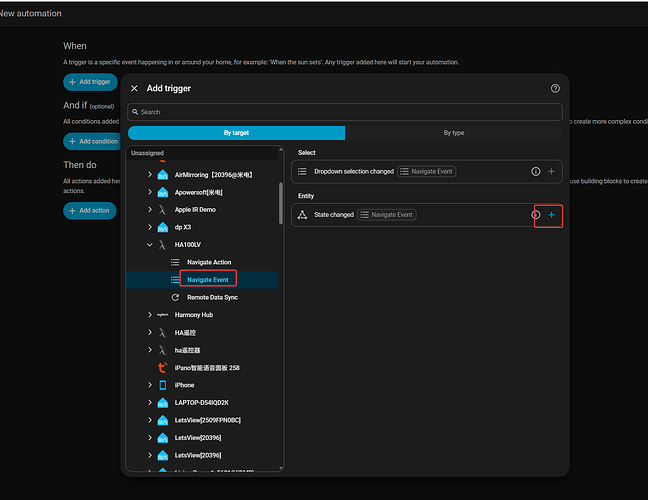The width and height of the screenshot is (648, 500).
Task: Click the HA遥控 remote icon
Action: (x=162, y=333)
